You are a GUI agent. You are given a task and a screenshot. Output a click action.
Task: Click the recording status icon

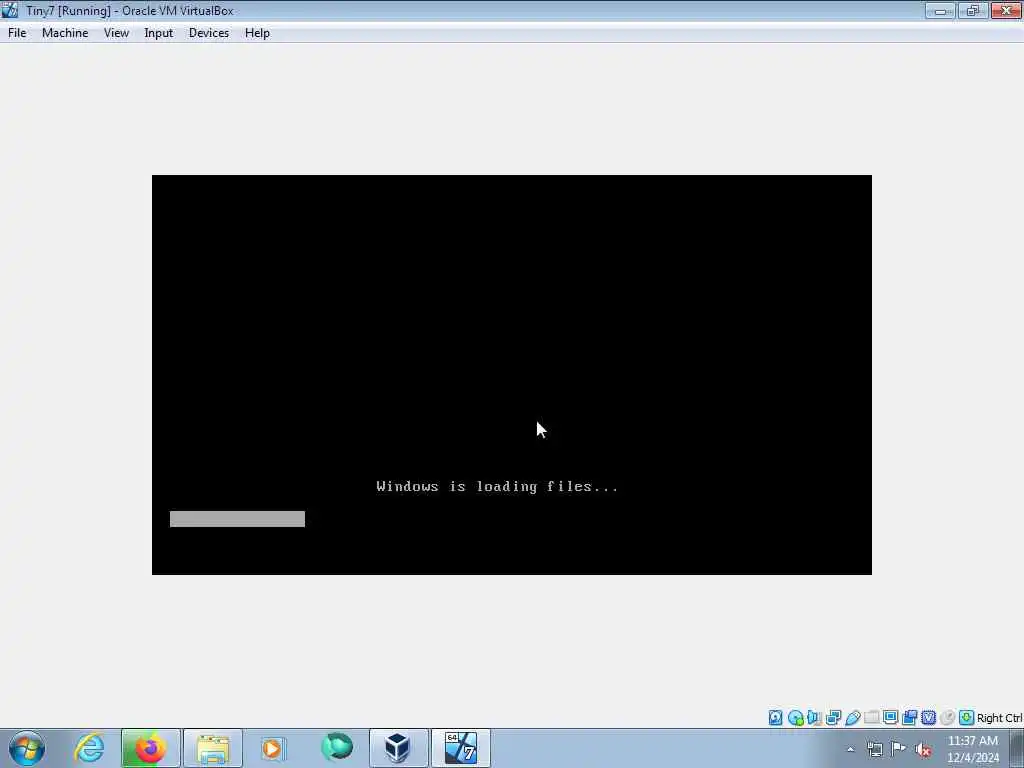[x=910, y=718]
